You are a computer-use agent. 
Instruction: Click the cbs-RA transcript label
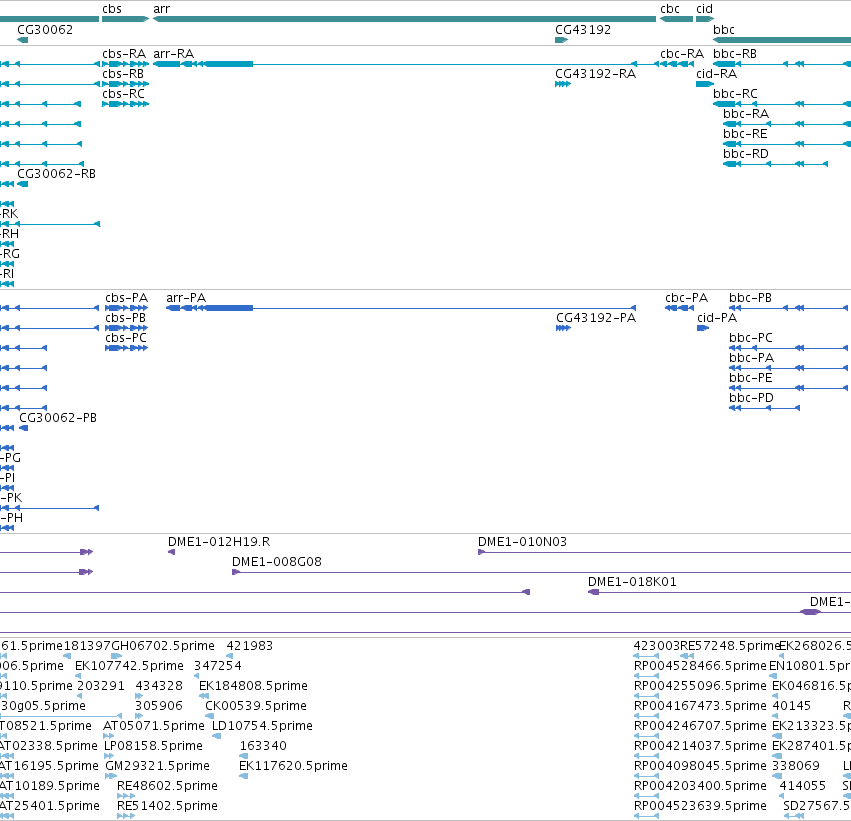(124, 54)
